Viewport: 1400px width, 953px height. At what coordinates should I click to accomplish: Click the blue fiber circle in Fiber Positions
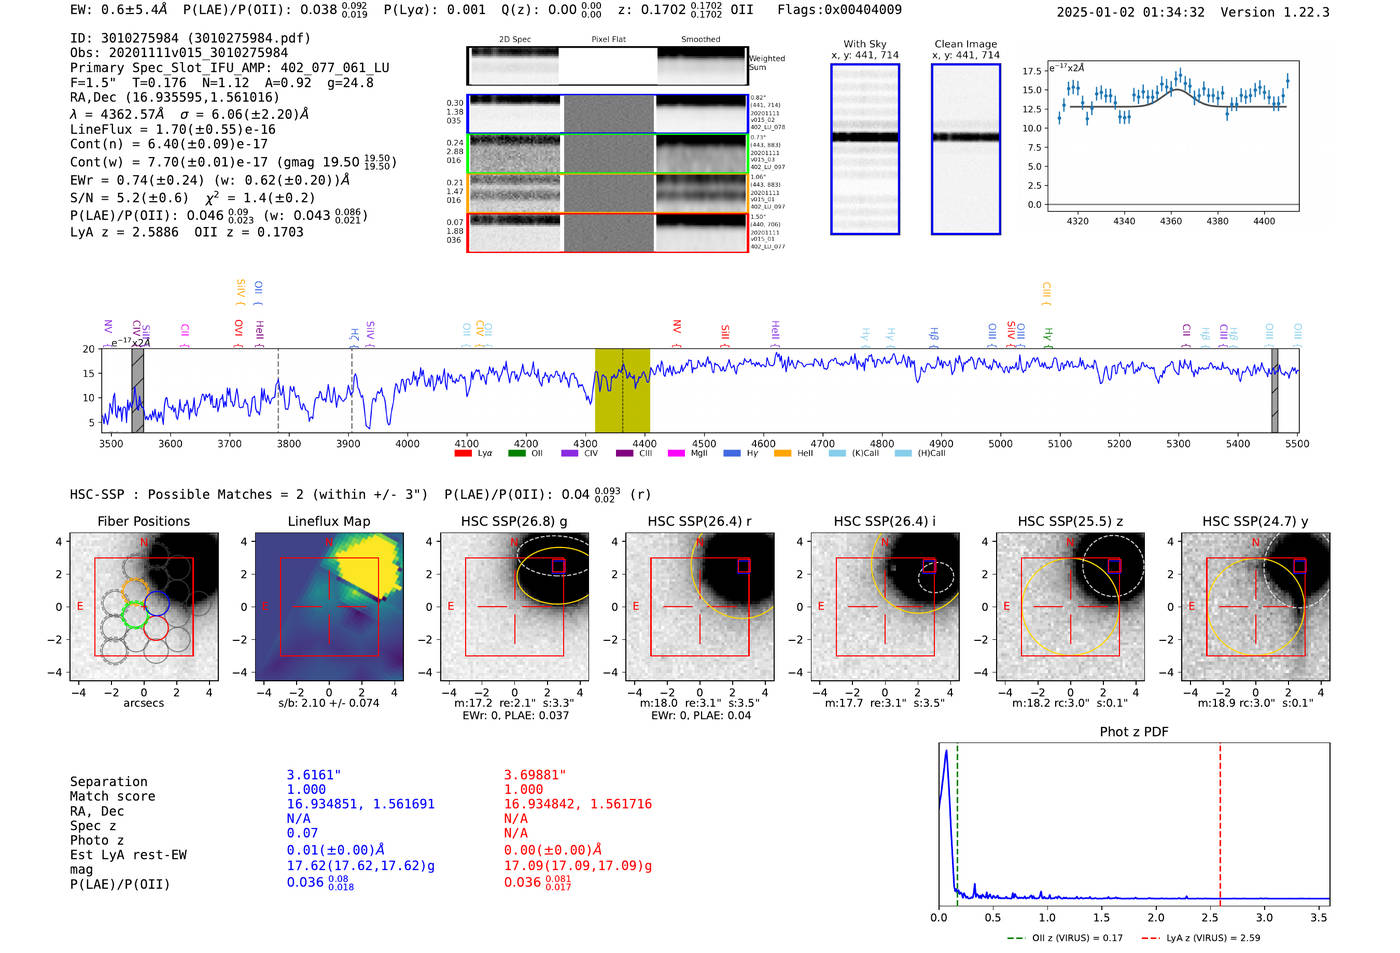pyautogui.click(x=157, y=603)
